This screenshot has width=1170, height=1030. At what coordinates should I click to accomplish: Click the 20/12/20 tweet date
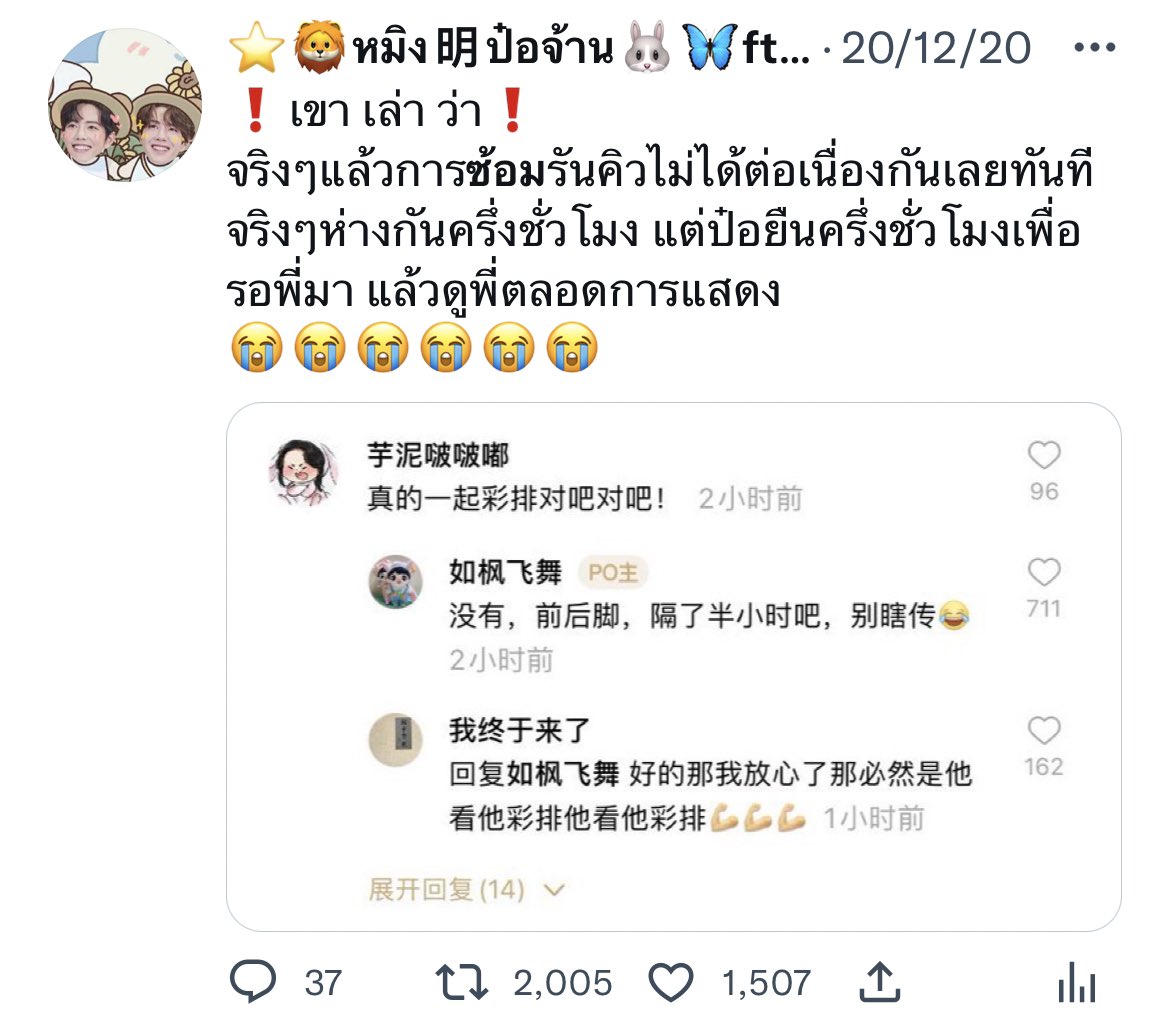[x=936, y=48]
